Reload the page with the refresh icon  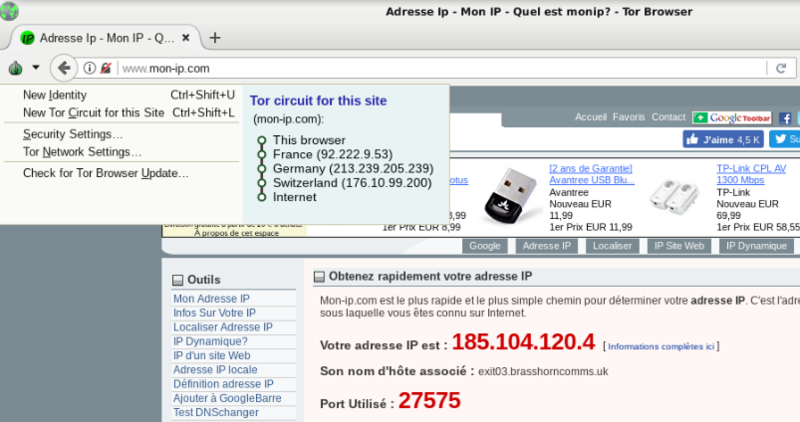(781, 68)
